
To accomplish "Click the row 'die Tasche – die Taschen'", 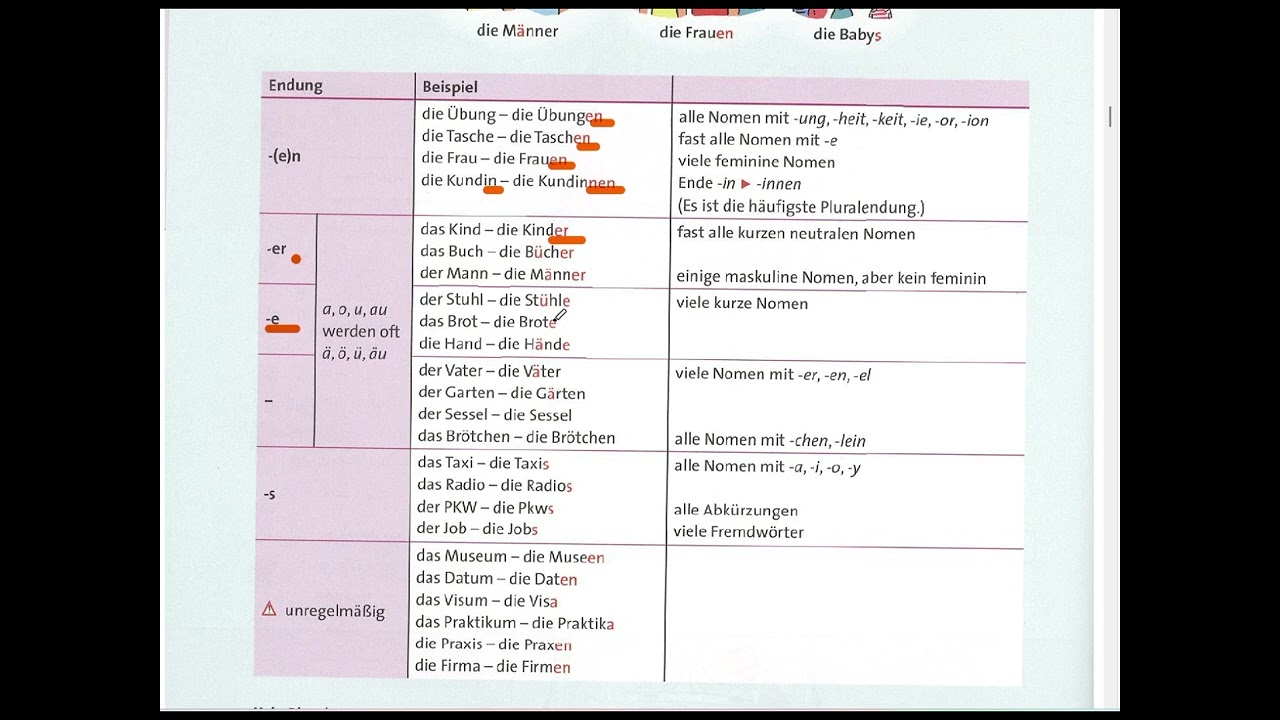I will pyautogui.click(x=506, y=137).
